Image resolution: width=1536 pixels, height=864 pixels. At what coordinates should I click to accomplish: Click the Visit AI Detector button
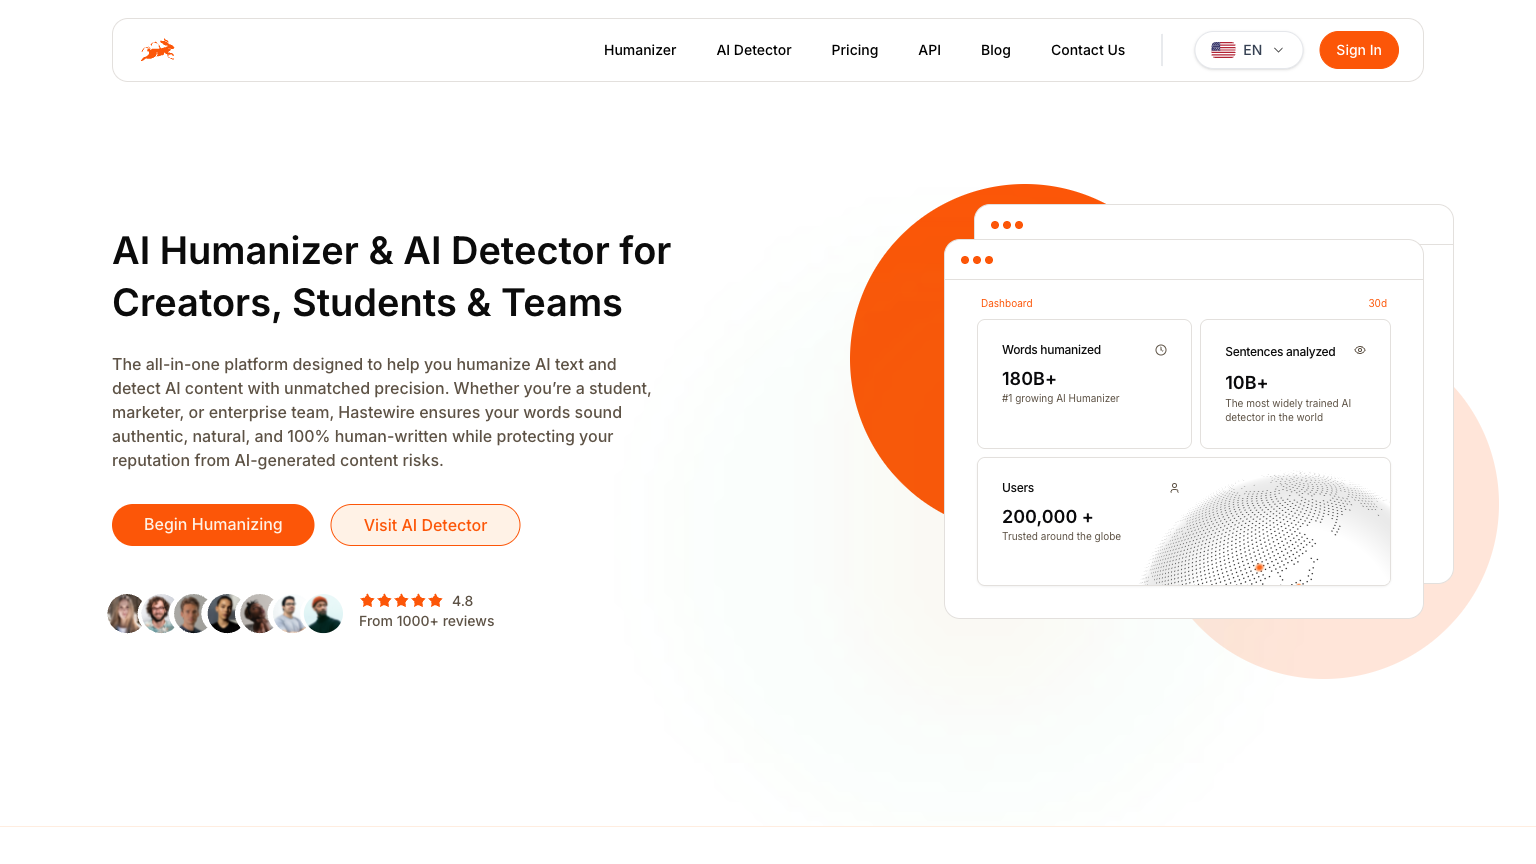425,525
